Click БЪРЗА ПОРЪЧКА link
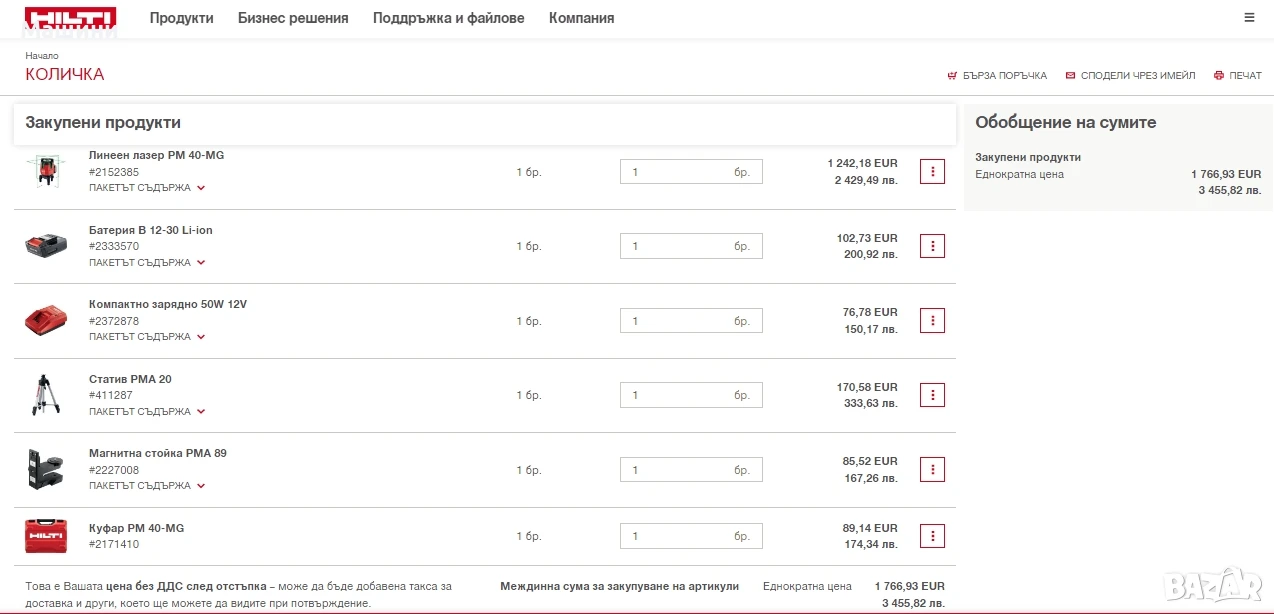Screen dimensions: 1274x614 click(x=1005, y=76)
